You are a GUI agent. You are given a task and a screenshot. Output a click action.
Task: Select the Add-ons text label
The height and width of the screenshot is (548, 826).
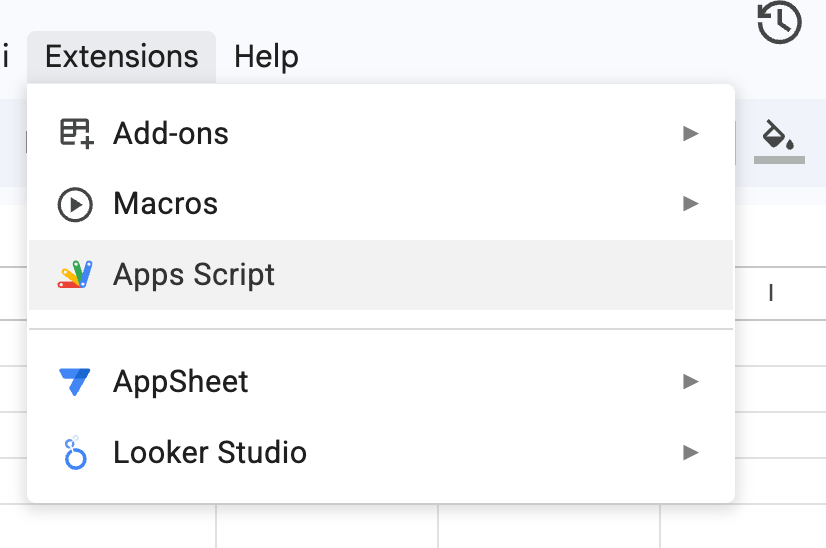171,133
